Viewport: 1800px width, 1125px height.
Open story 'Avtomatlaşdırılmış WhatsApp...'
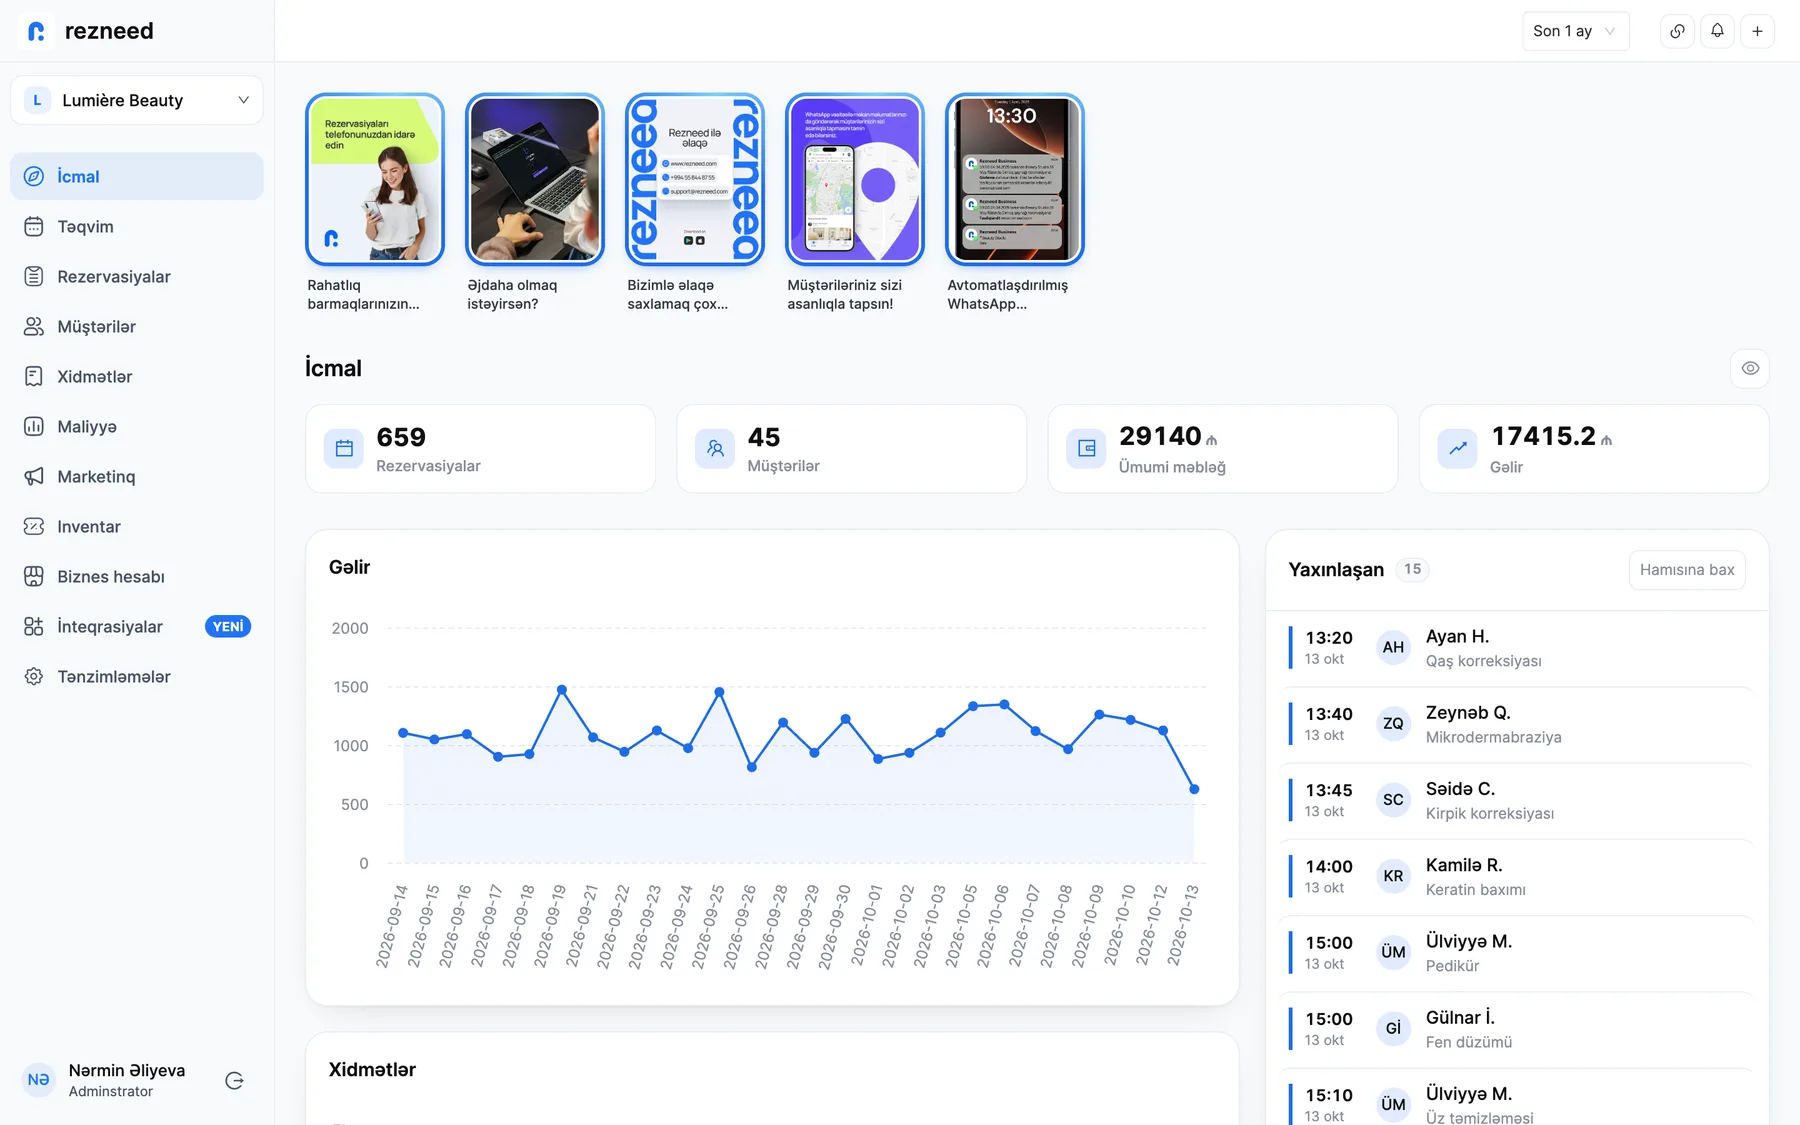click(x=1015, y=180)
